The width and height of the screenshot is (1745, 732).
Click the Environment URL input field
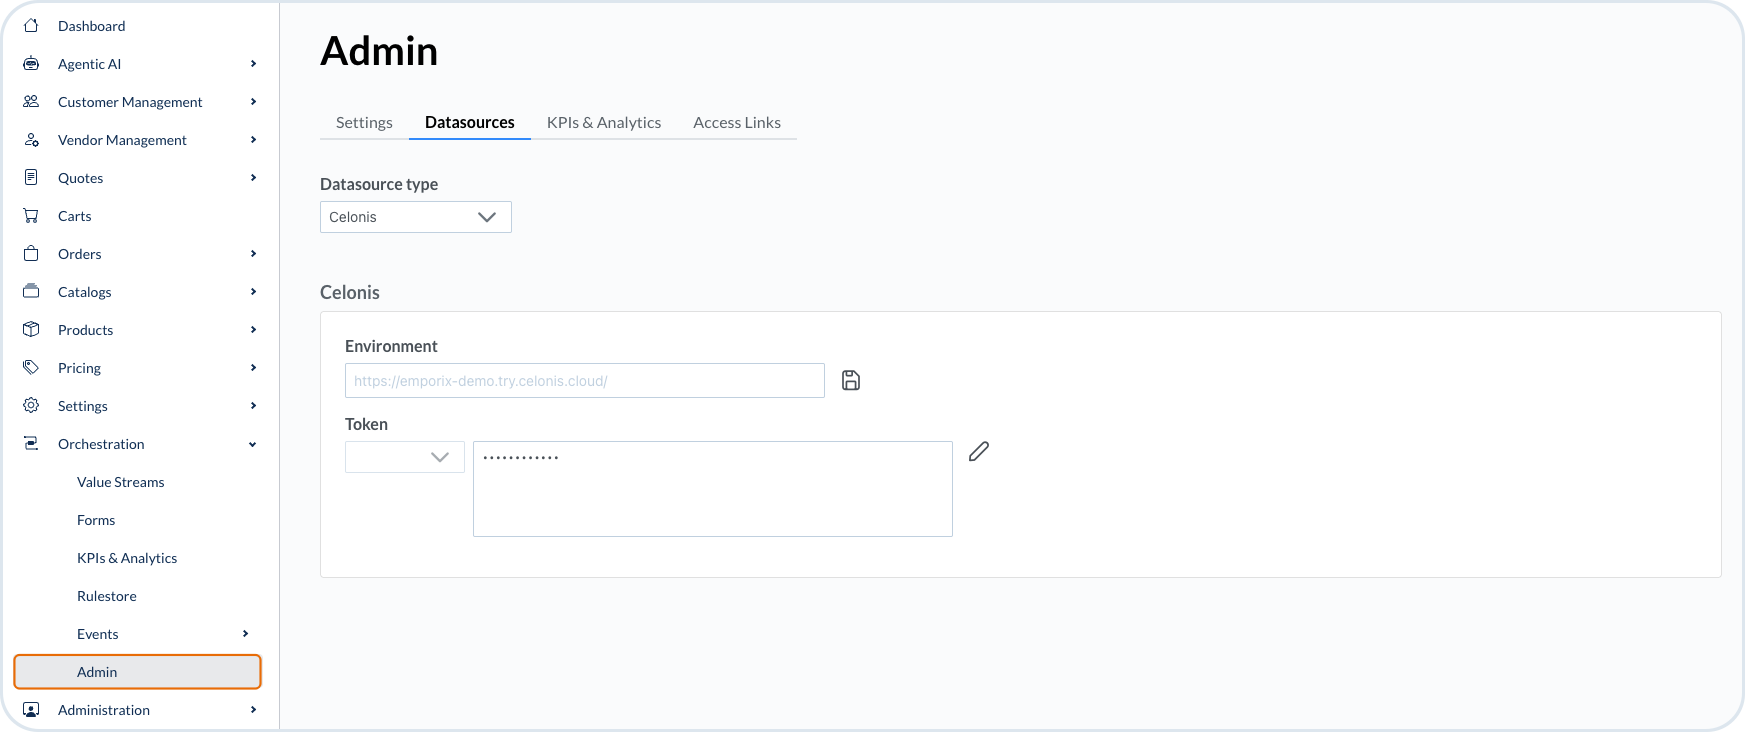(585, 381)
